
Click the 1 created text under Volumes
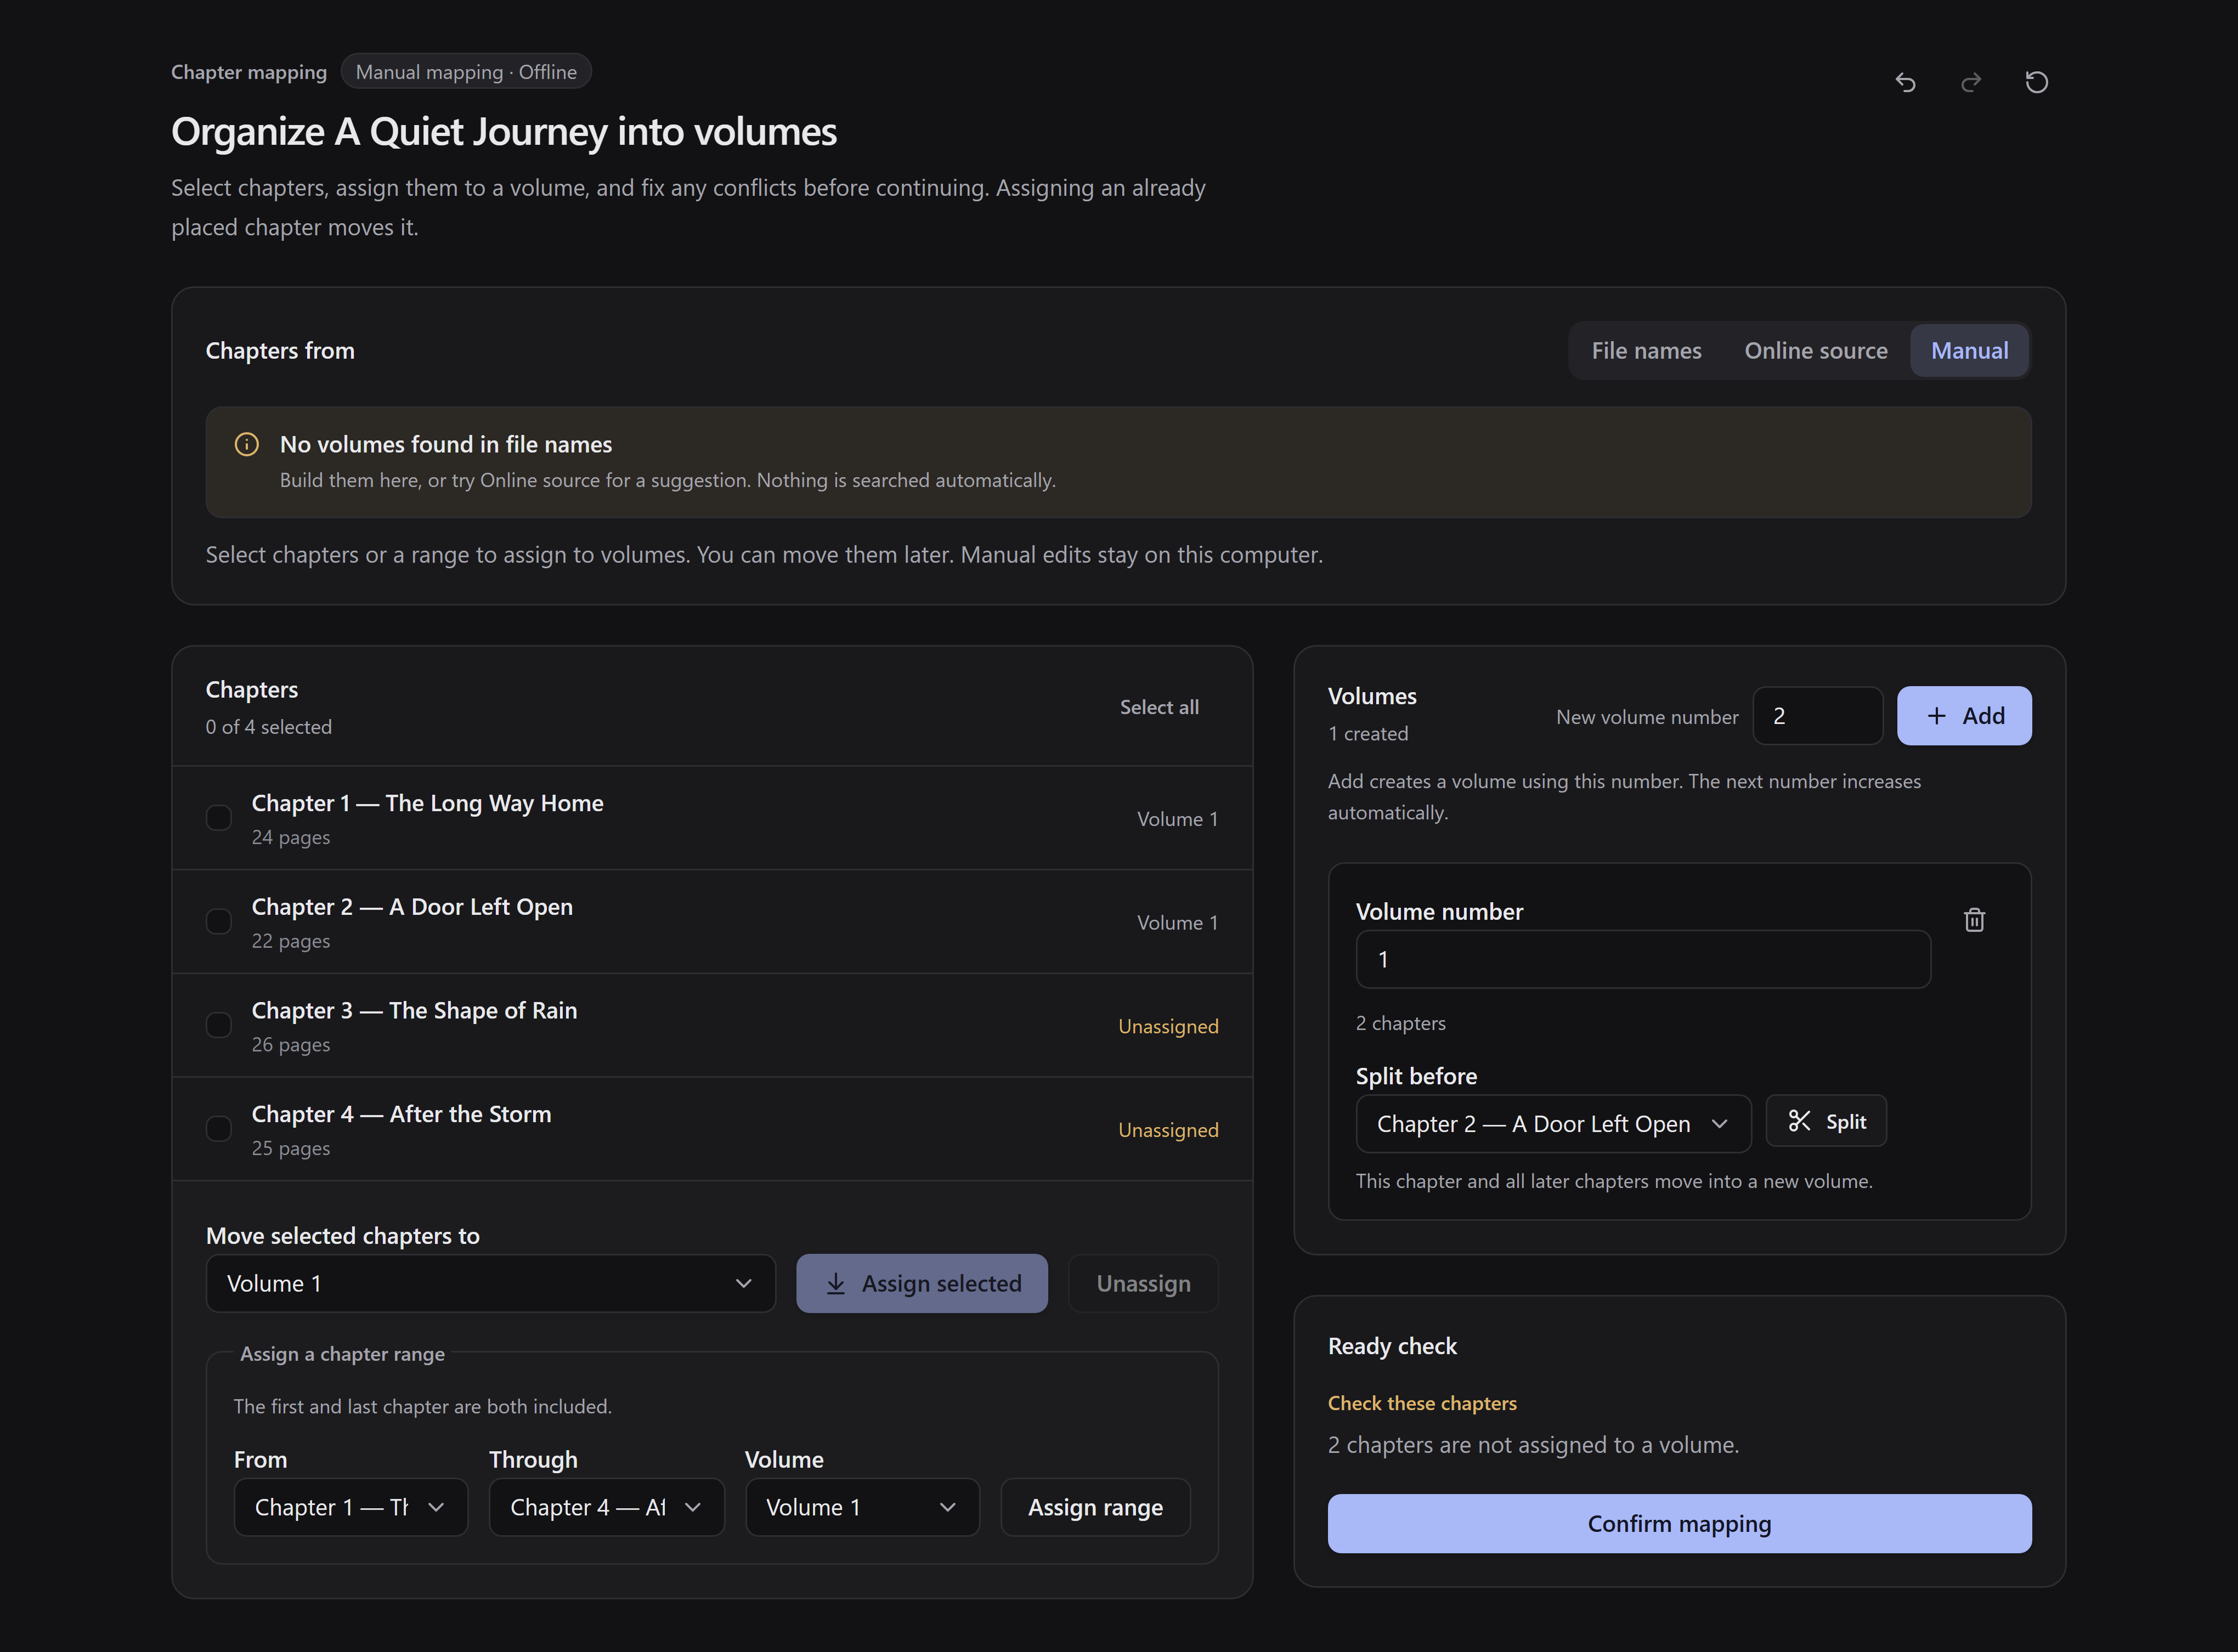click(x=1368, y=734)
